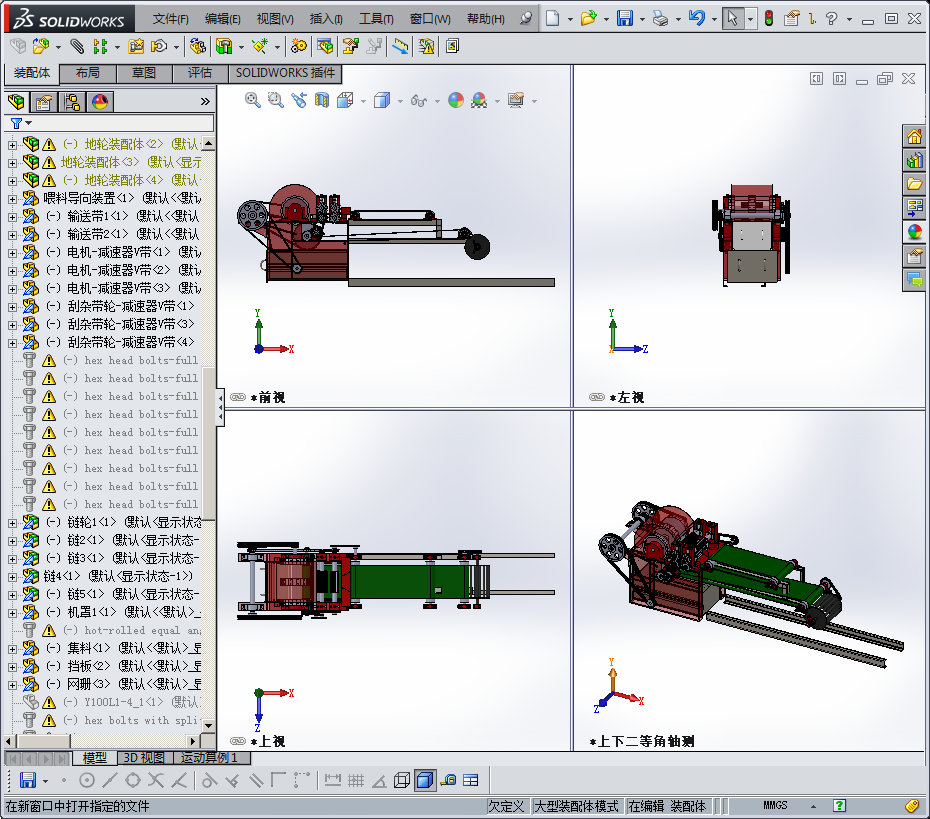Click the Mate paperclip icon

pos(77,46)
